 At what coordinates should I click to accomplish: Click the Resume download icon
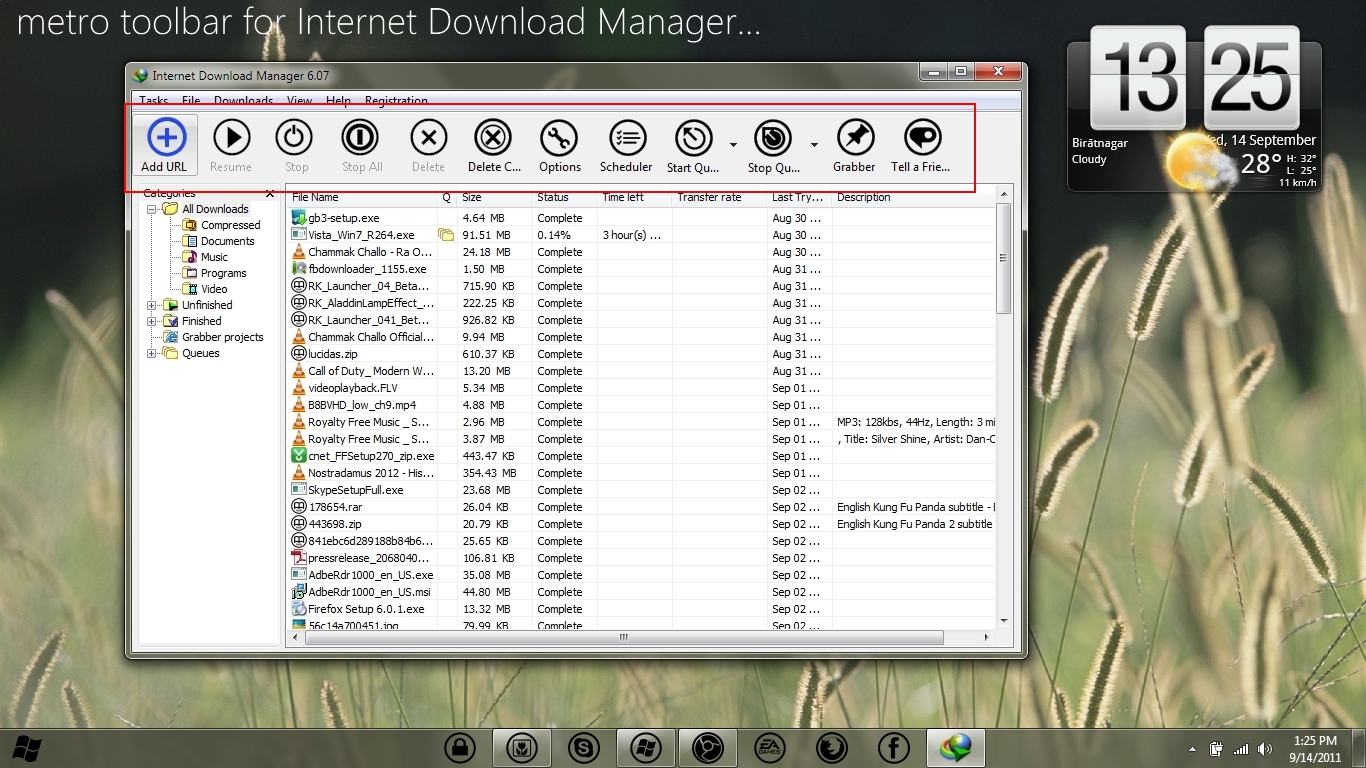(232, 137)
